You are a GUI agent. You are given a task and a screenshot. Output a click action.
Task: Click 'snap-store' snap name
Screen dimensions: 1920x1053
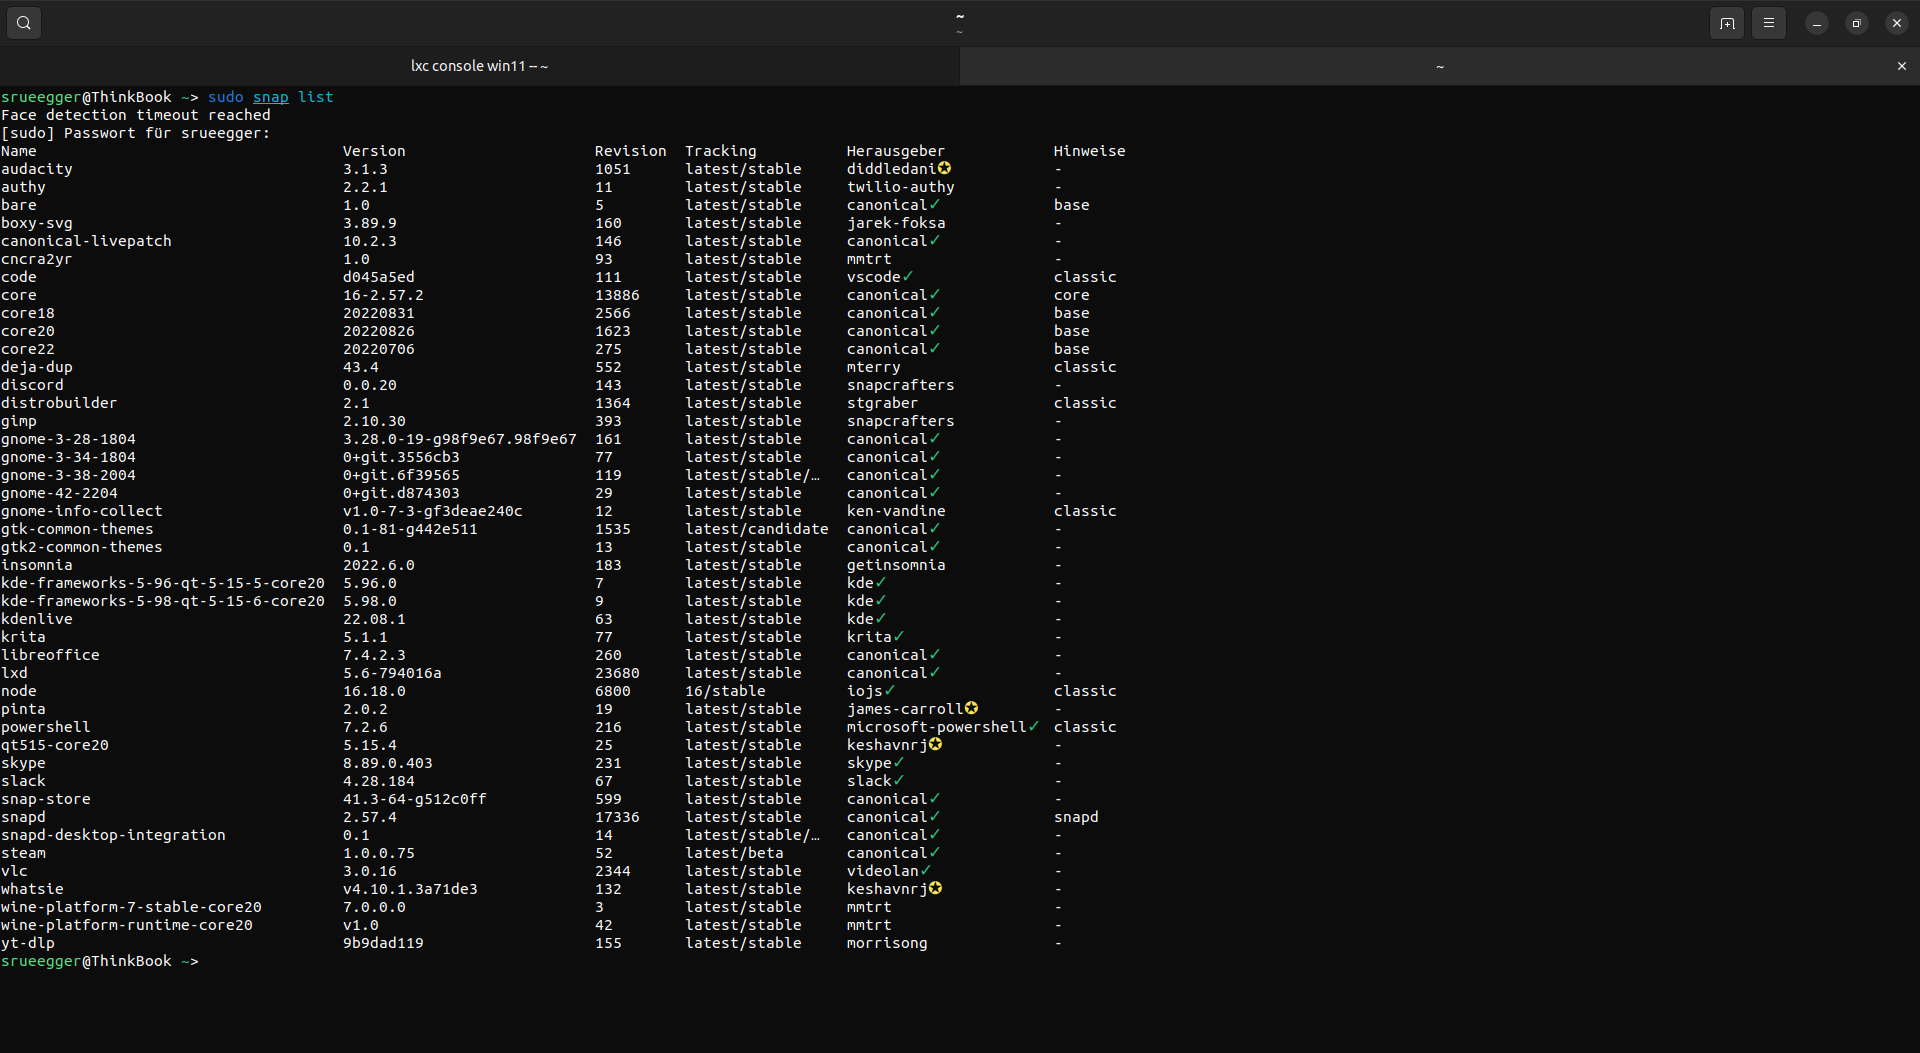[46, 799]
